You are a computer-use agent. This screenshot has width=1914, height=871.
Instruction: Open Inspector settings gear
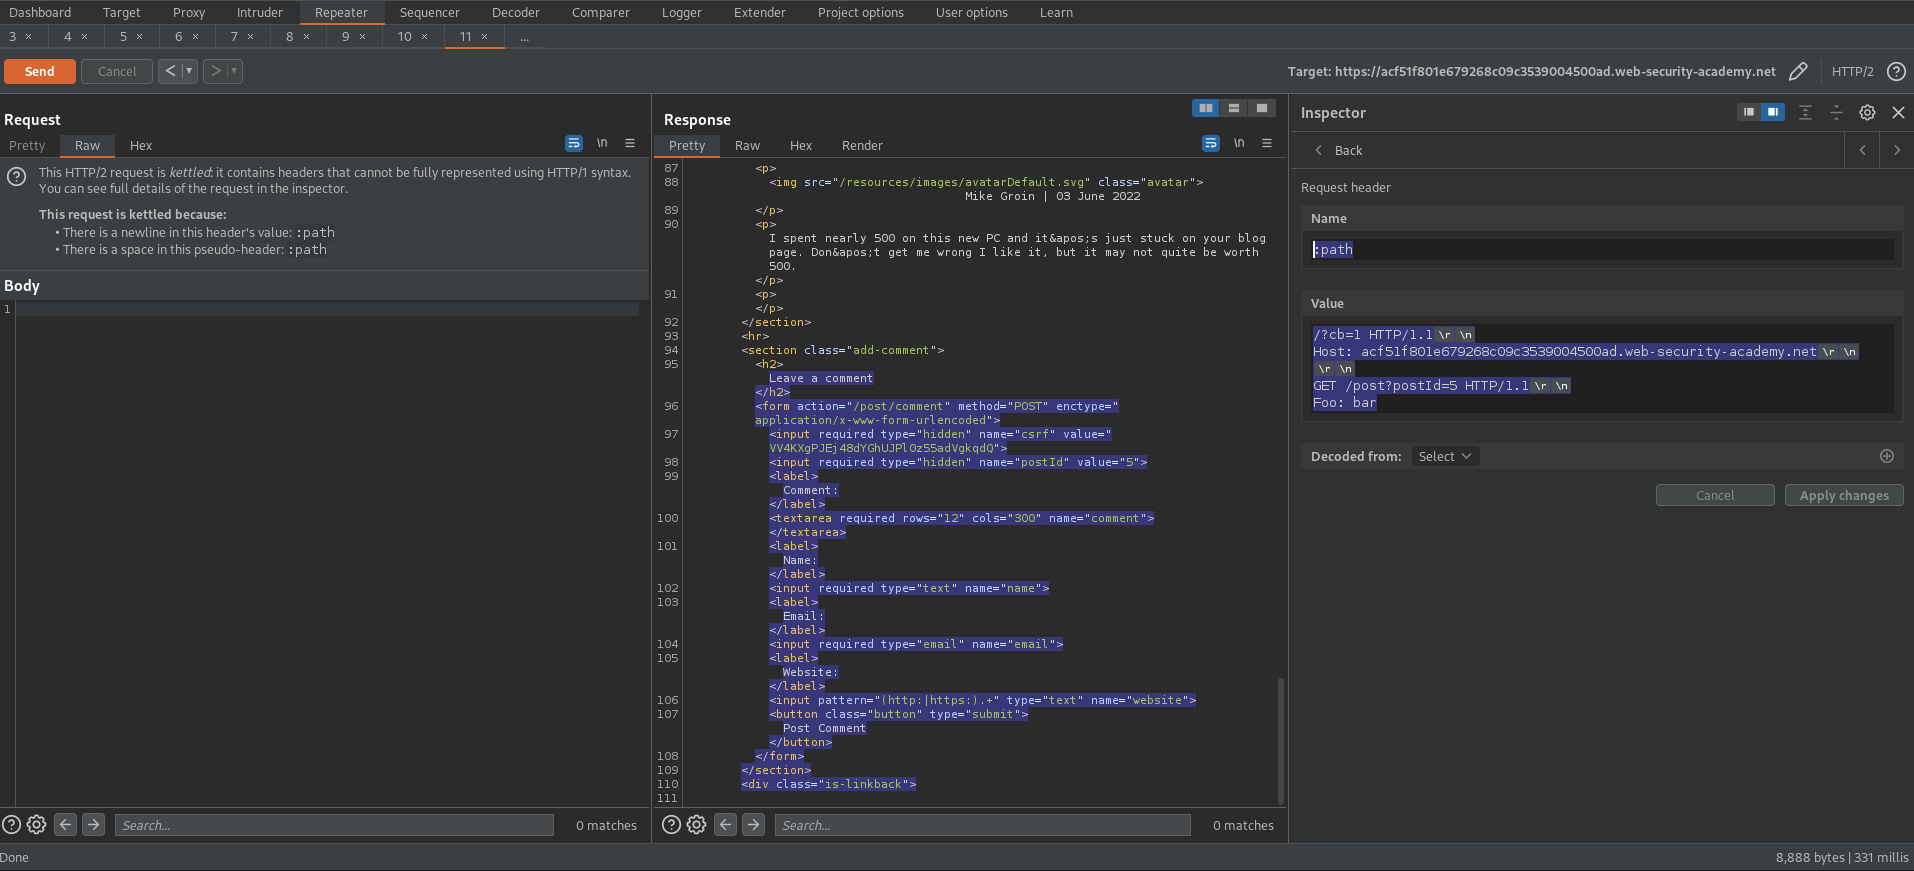point(1867,112)
